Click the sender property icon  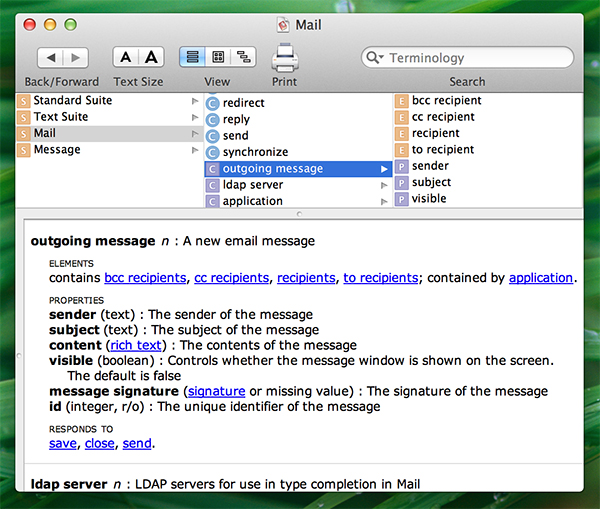(x=401, y=166)
